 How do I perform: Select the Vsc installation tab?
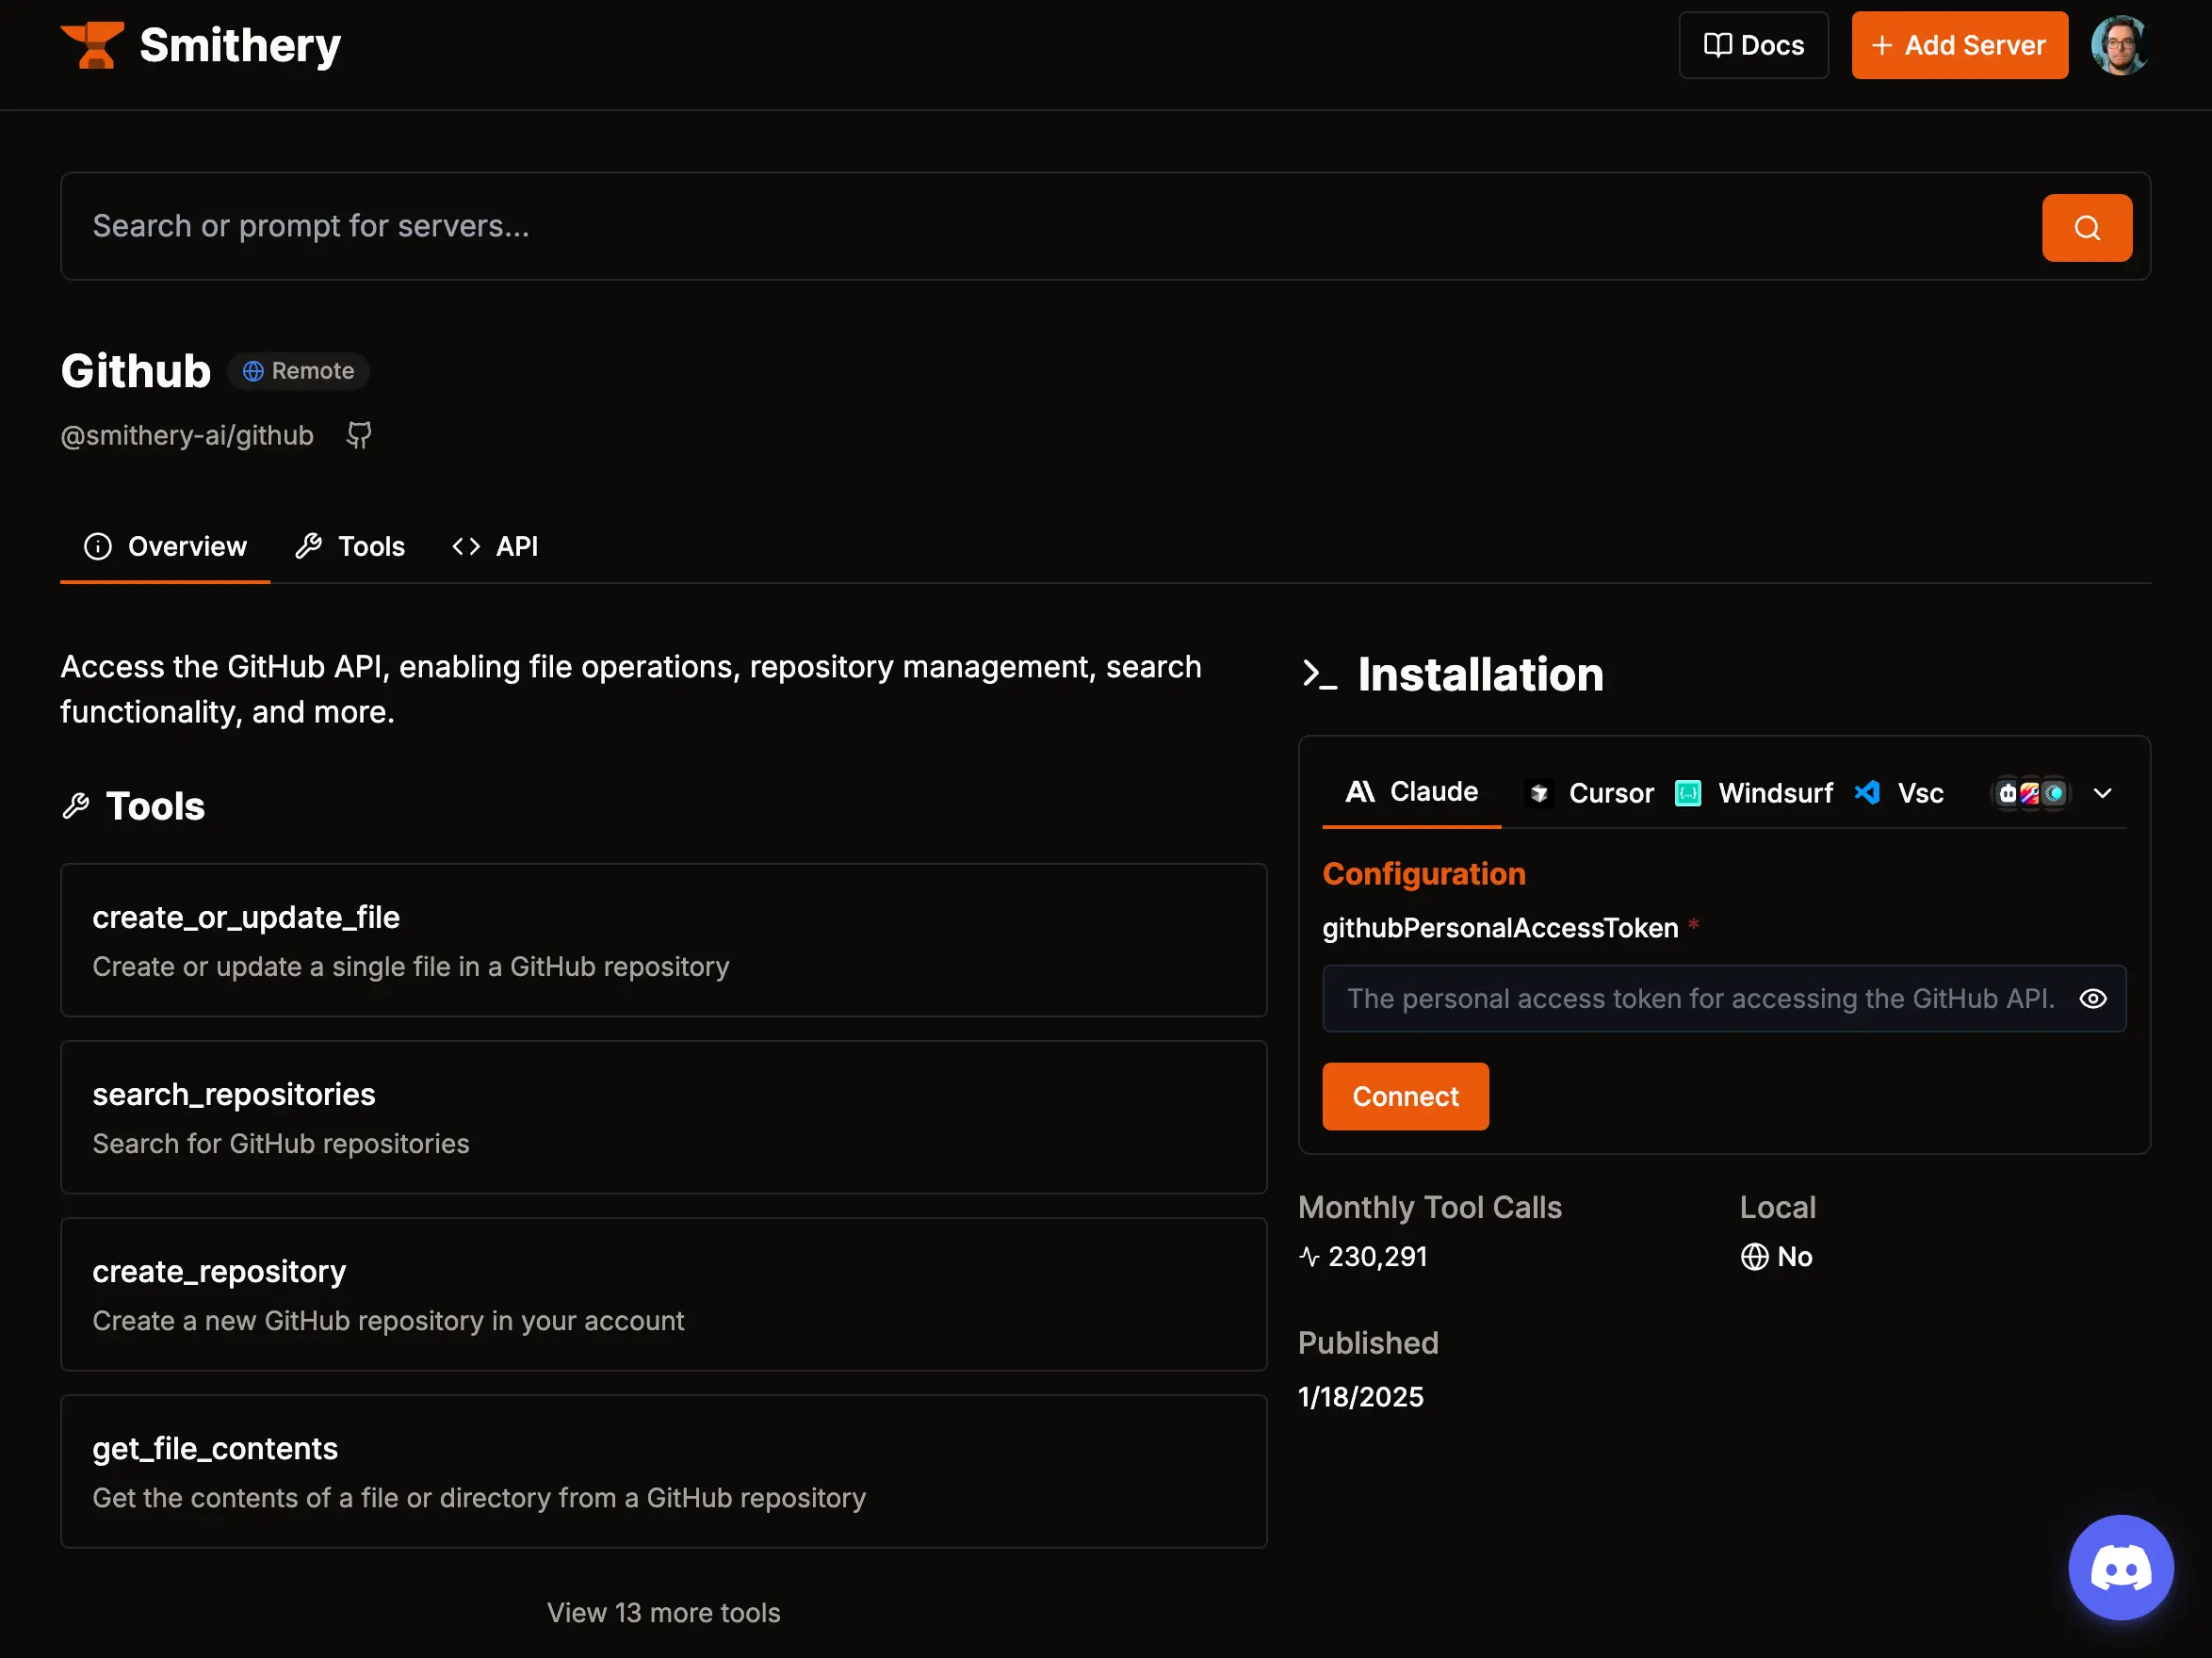coord(1899,793)
